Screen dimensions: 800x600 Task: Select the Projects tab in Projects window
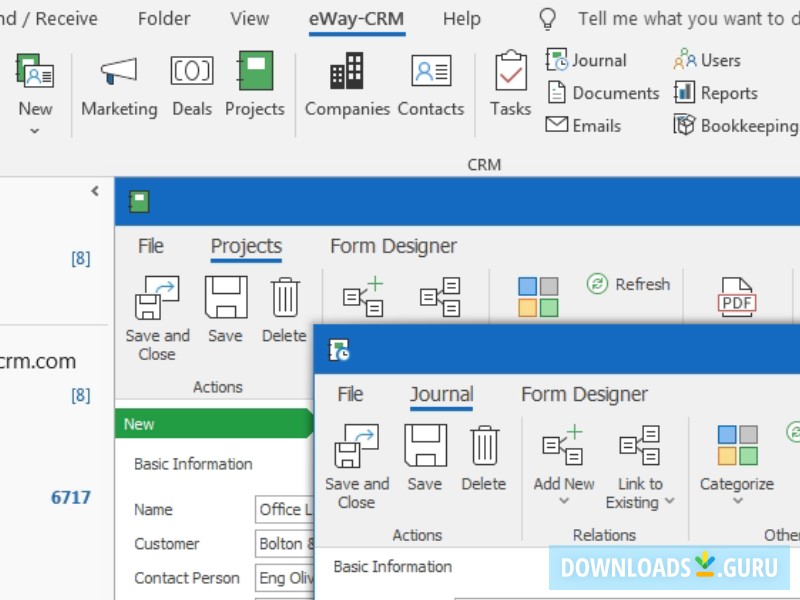pyautogui.click(x=246, y=246)
